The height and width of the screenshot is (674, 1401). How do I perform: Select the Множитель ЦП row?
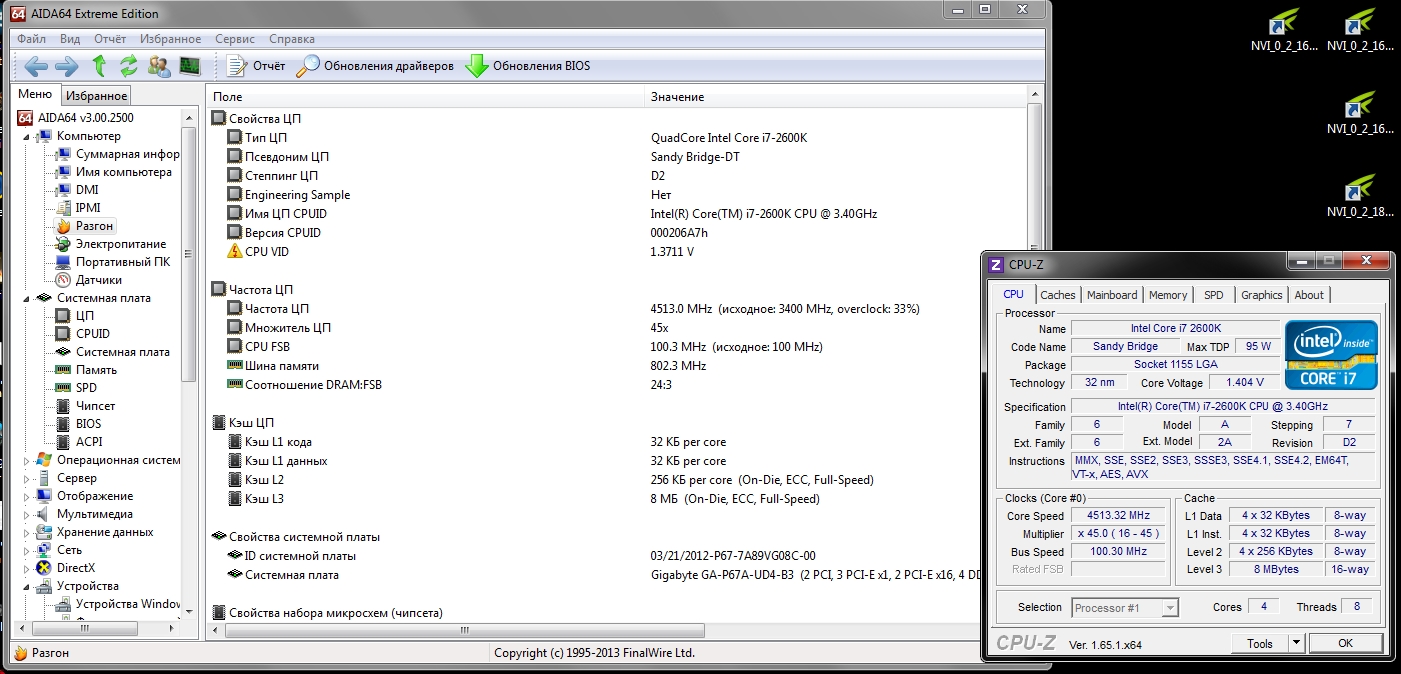[617, 327]
